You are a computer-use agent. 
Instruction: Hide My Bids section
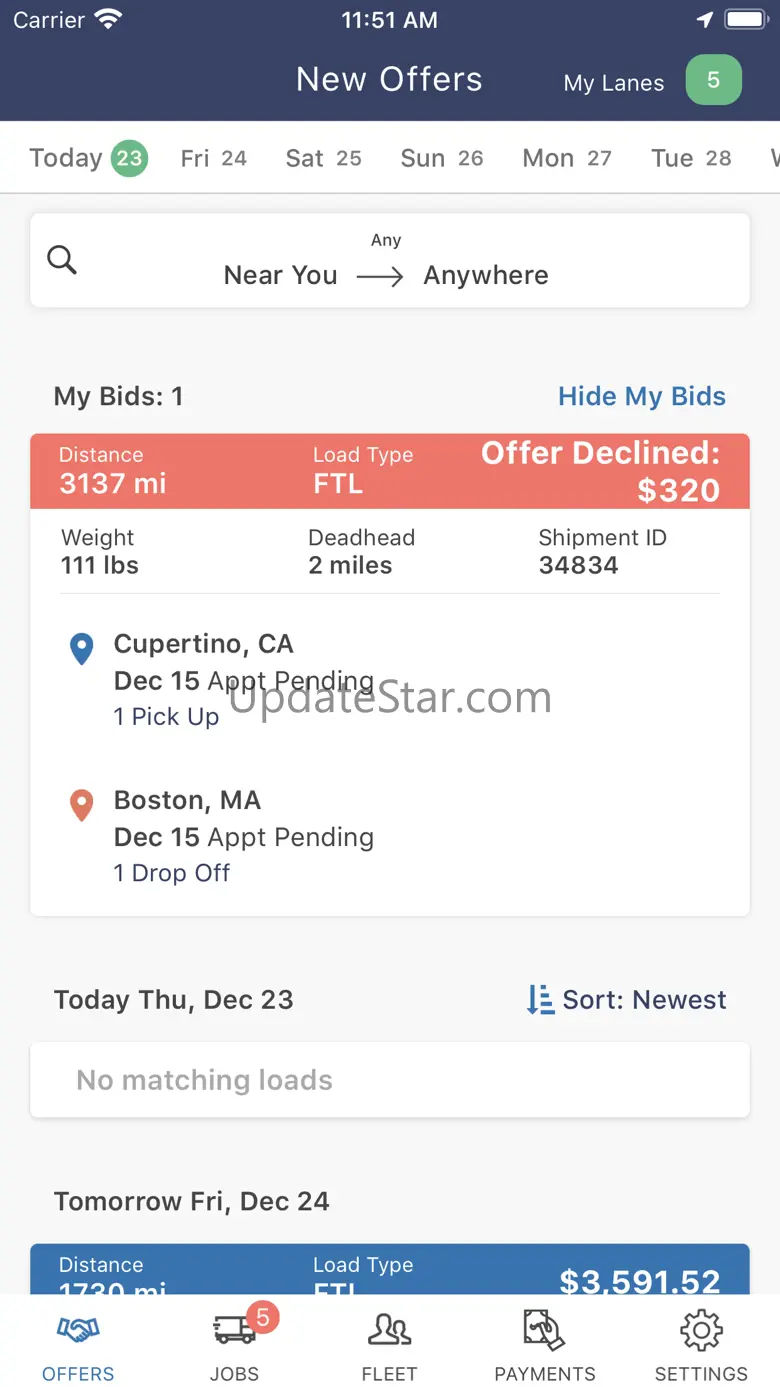click(x=641, y=396)
